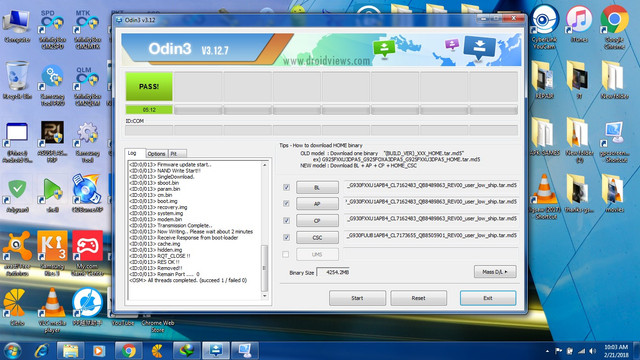
Task: Switch to the Log tab
Action: 135,153
